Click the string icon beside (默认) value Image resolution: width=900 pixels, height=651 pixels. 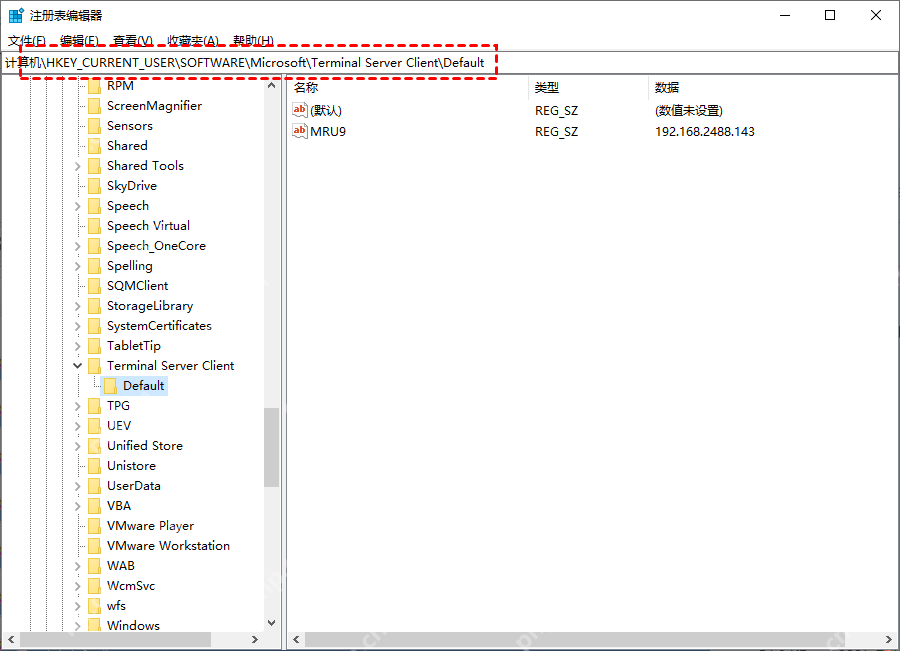pos(300,110)
